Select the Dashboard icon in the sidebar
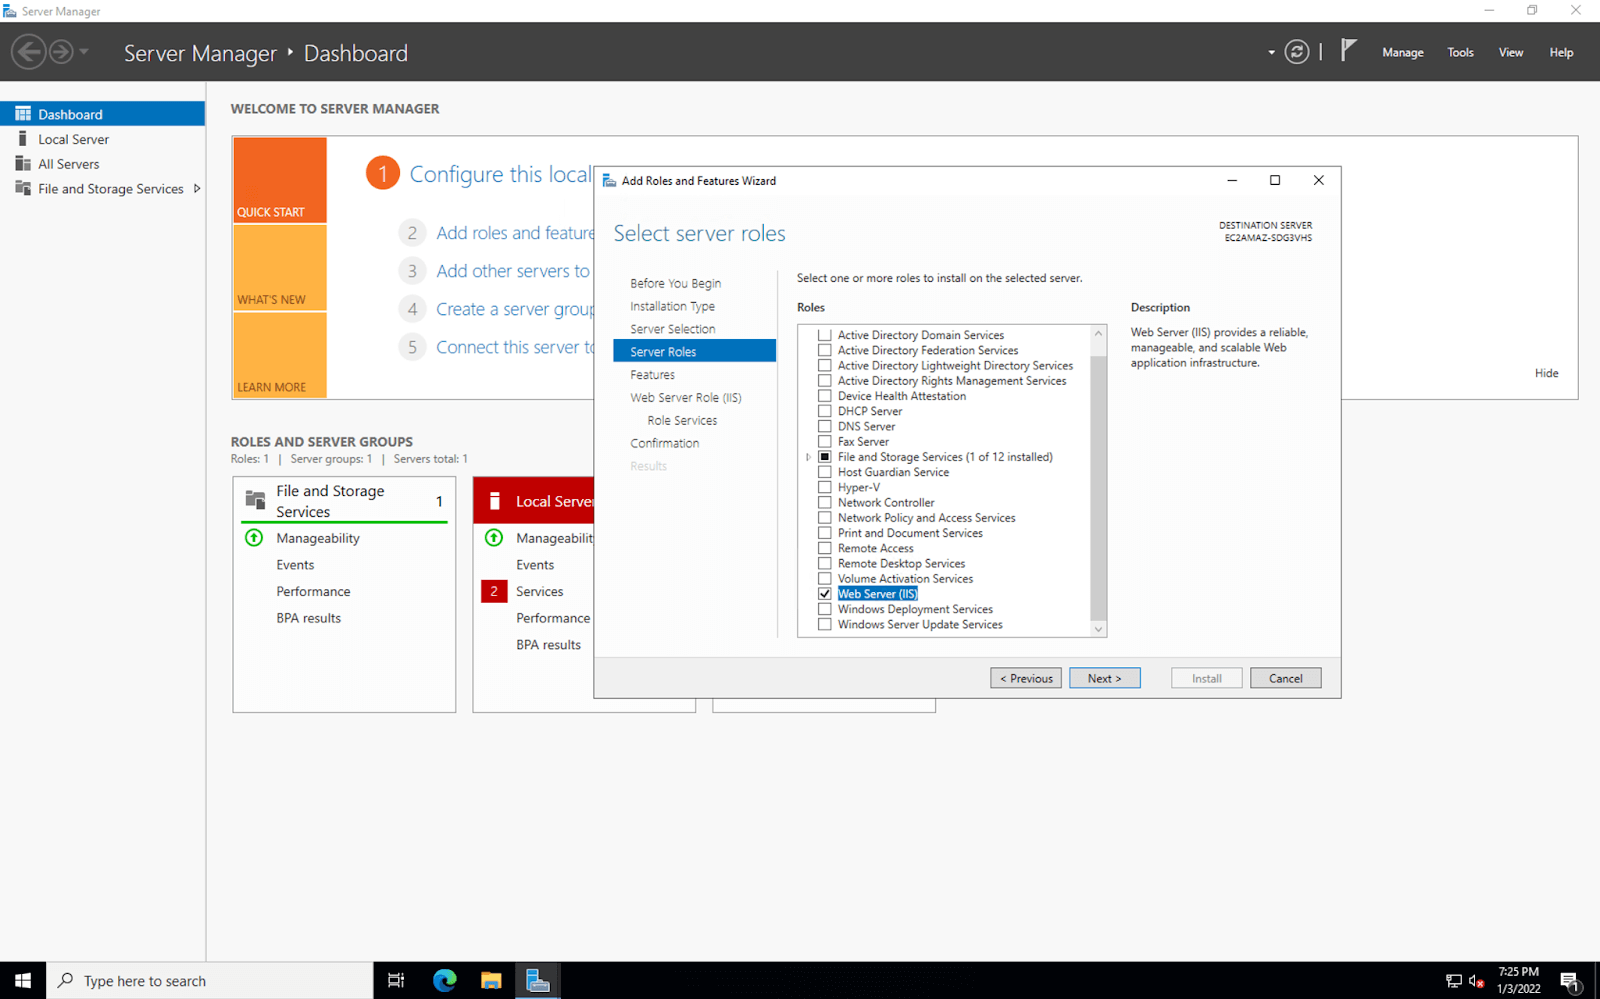Screen dimensions: 1600x999 click(23, 114)
